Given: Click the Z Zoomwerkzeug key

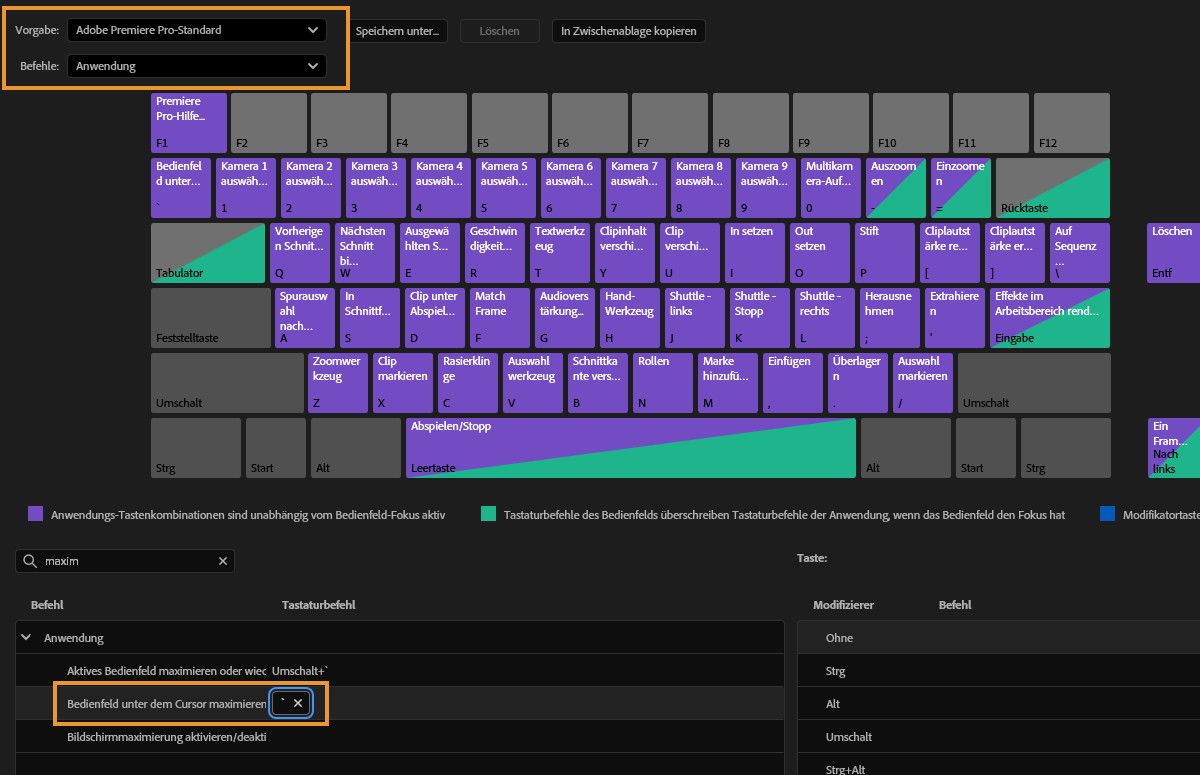Looking at the screenshot, I should (x=337, y=382).
